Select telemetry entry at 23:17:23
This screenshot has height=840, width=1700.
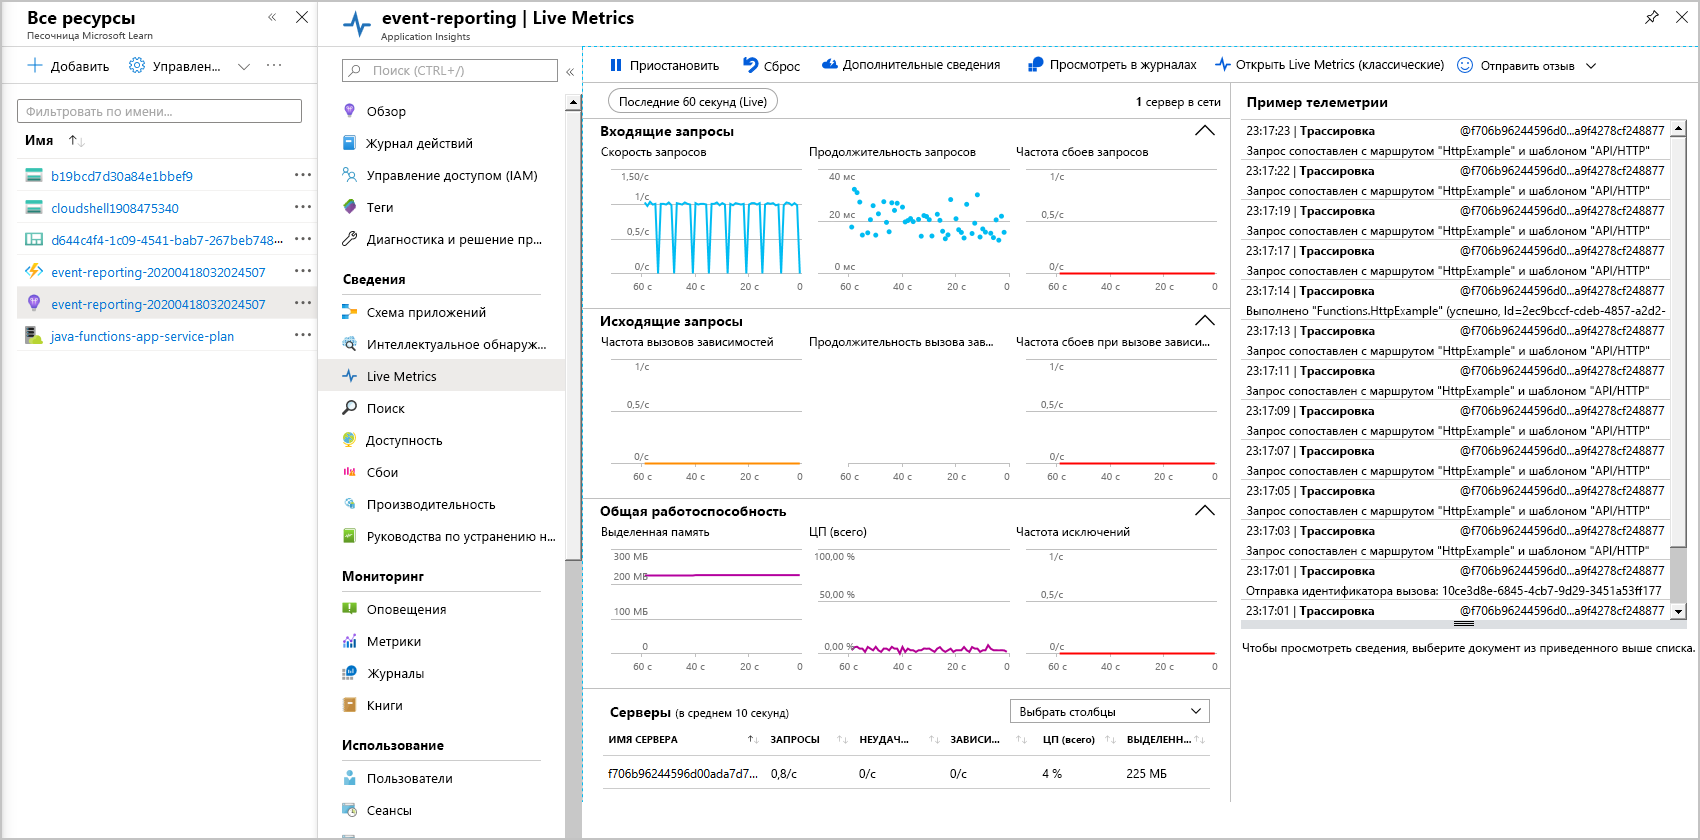1456,141
